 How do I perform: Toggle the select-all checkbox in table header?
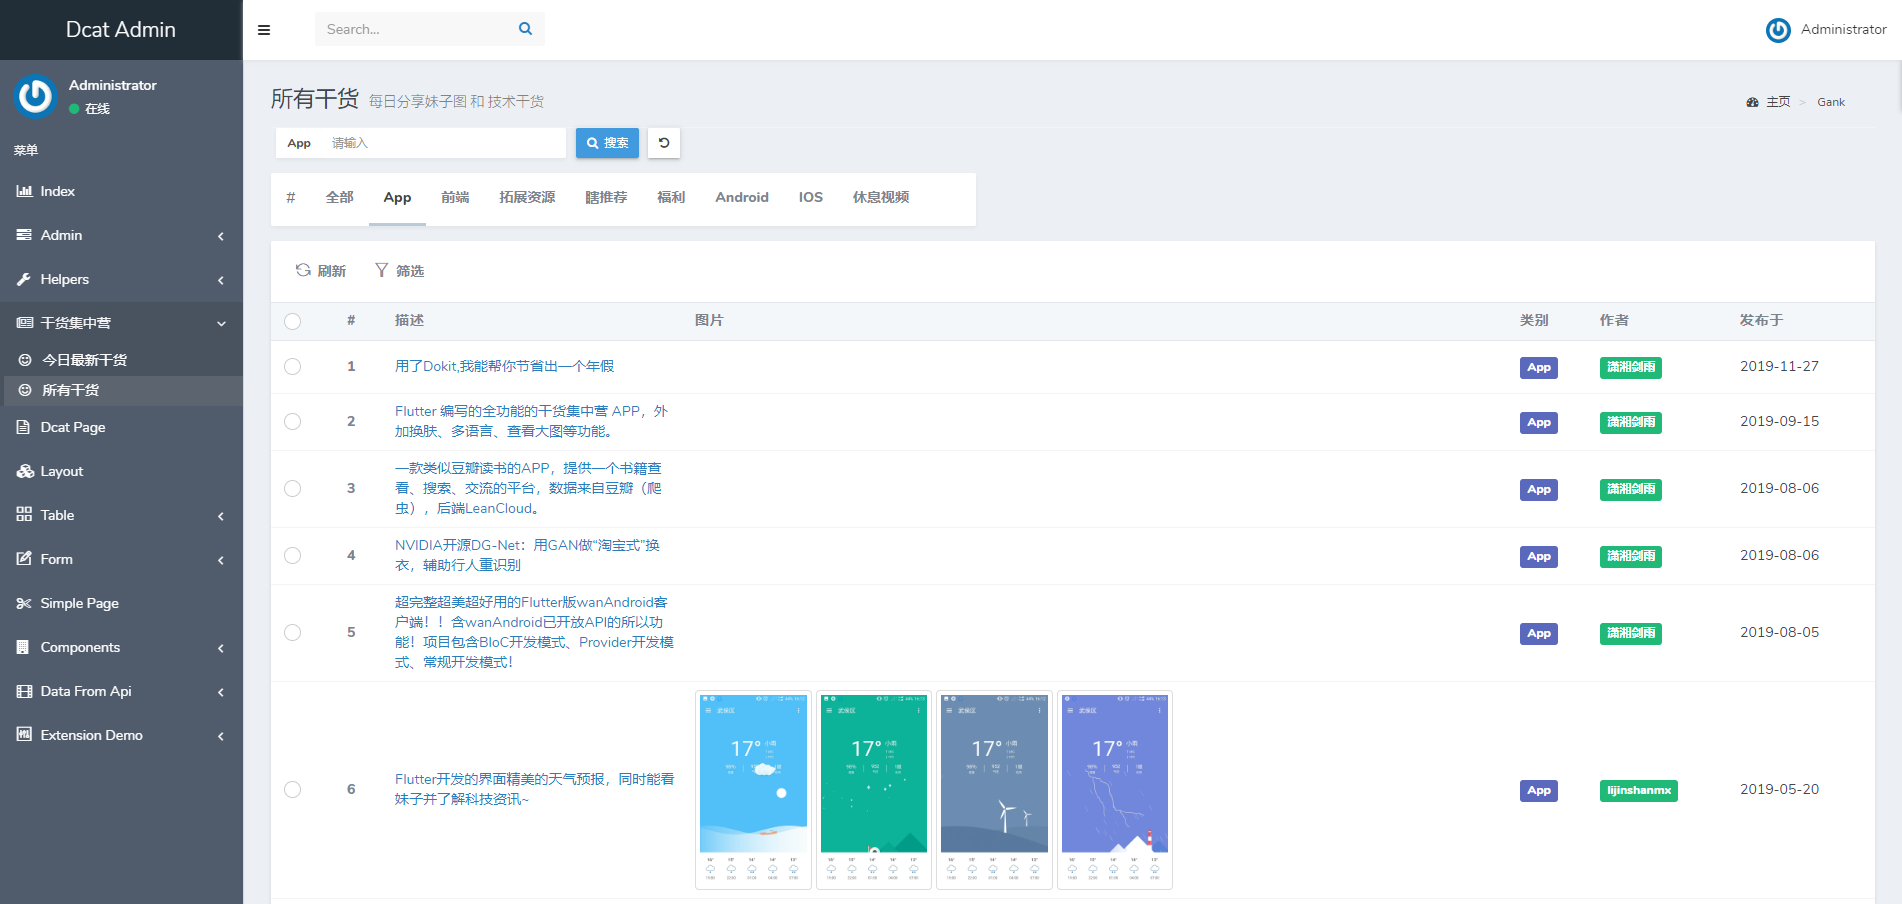click(292, 321)
